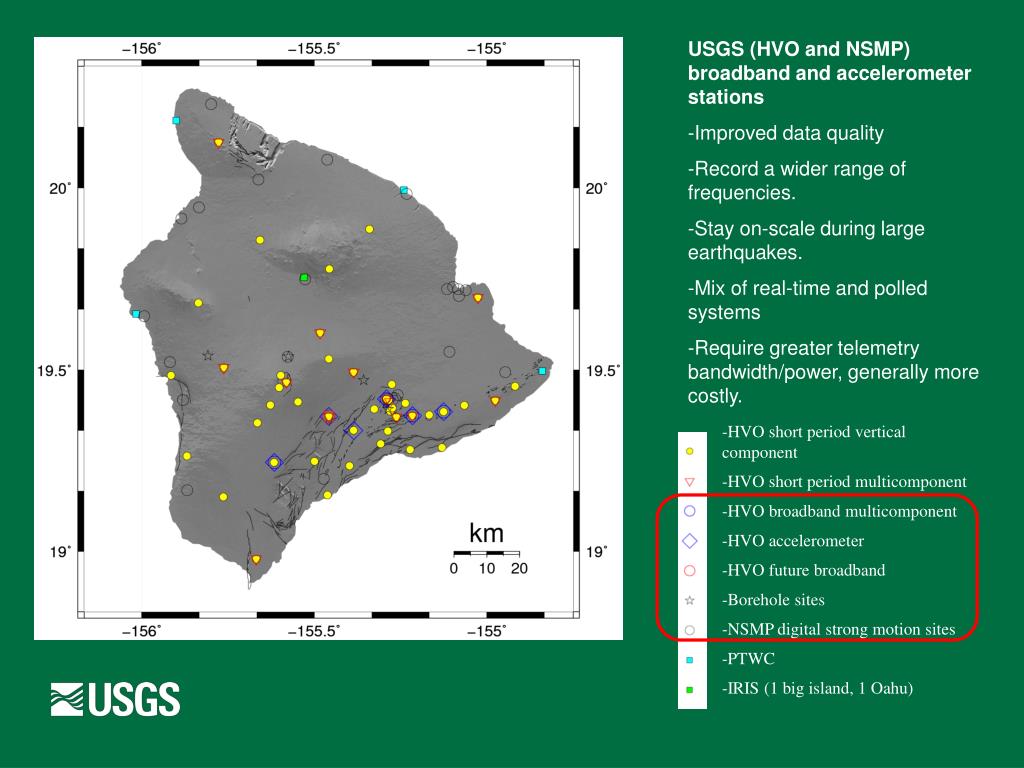Click cyan PTWC marker on the northeast coast
Screen dimensions: 1024x768
click(x=404, y=190)
